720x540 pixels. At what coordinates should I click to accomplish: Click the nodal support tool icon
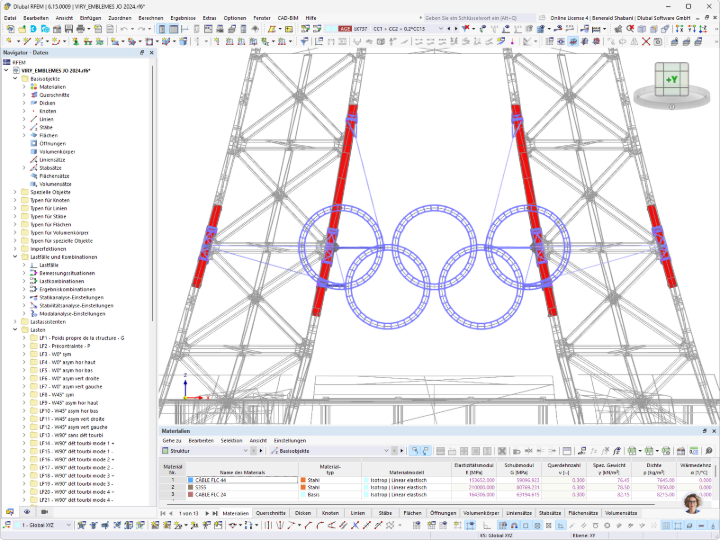(75, 41)
